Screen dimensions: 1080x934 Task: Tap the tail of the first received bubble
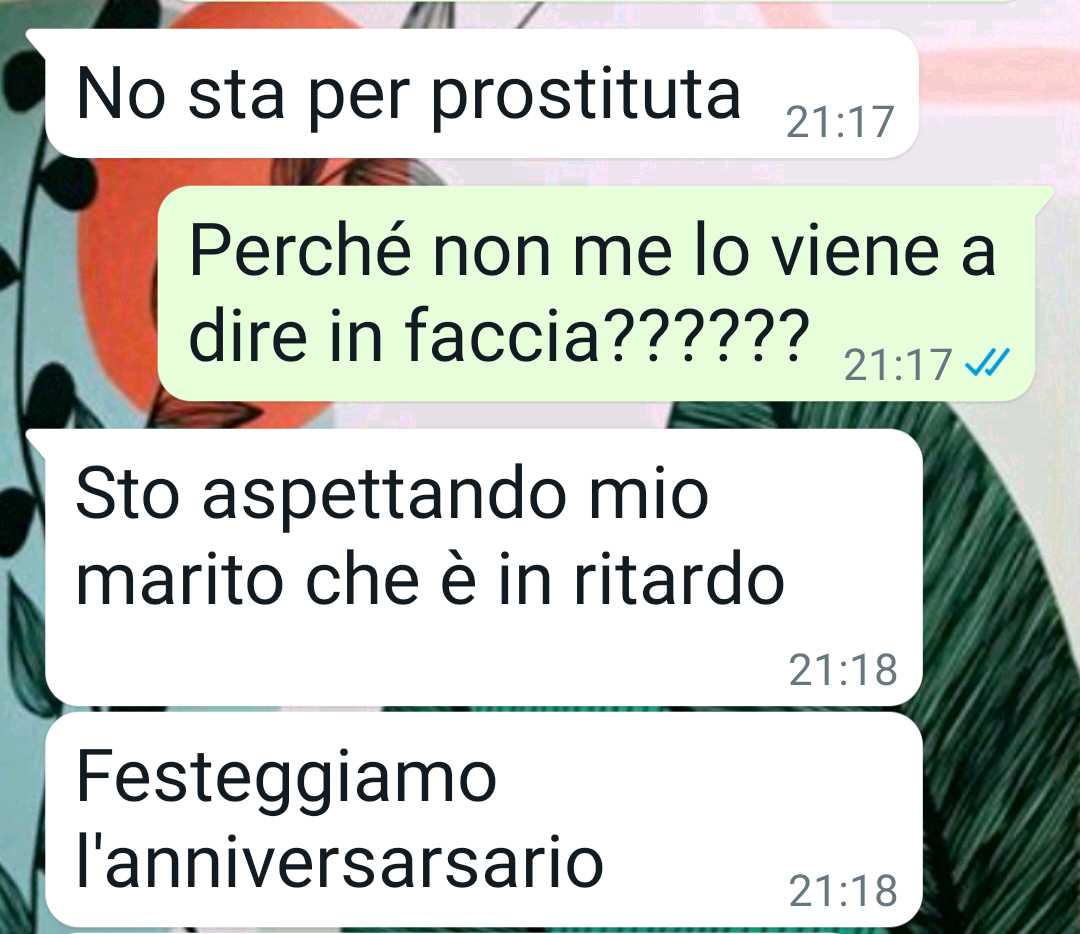pos(36,41)
